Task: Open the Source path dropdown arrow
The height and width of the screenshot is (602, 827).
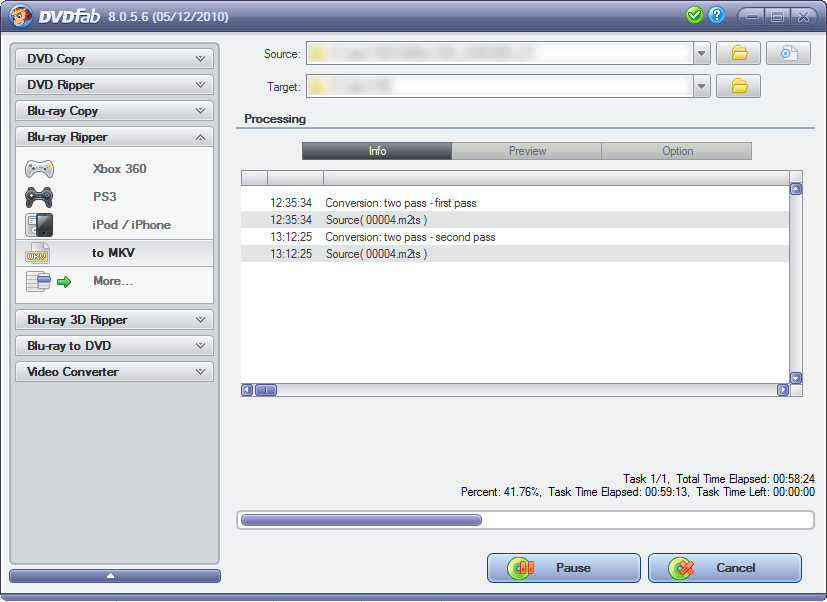Action: coord(701,53)
